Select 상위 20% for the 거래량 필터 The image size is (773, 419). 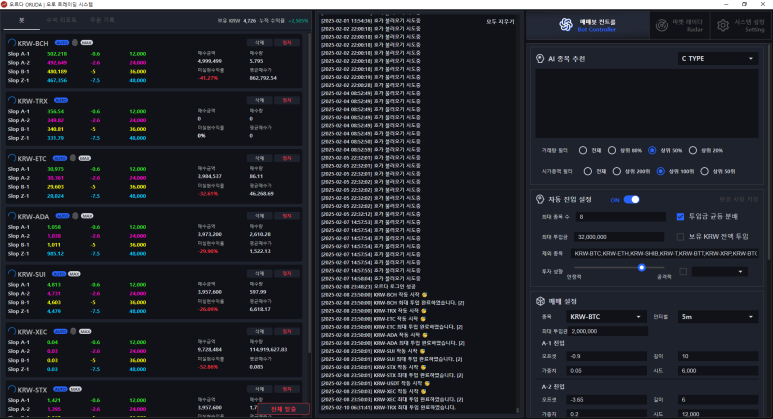click(x=693, y=150)
